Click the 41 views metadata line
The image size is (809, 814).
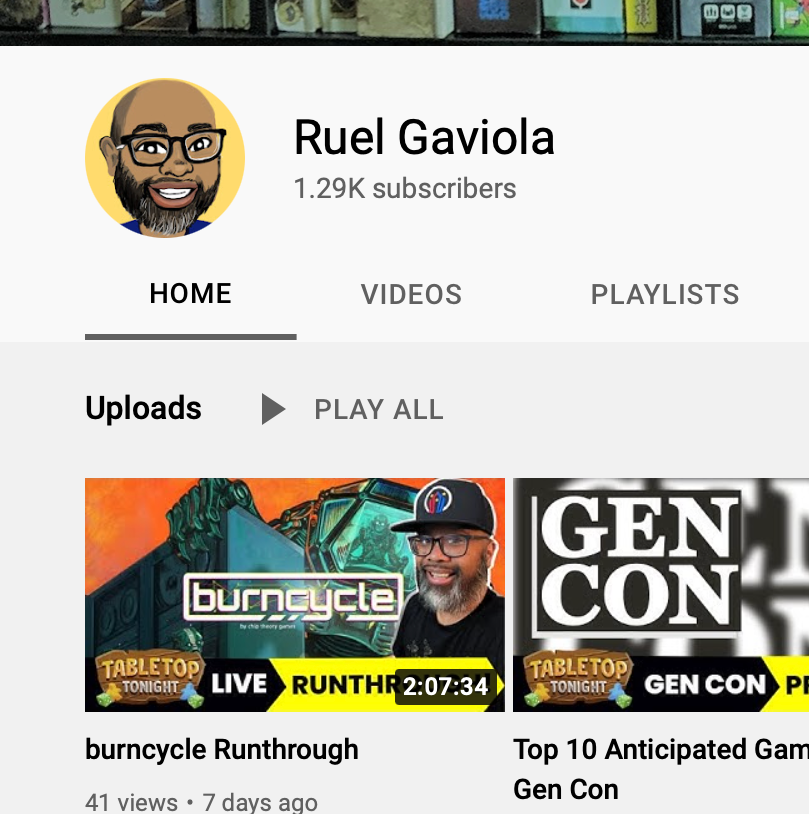point(201,802)
